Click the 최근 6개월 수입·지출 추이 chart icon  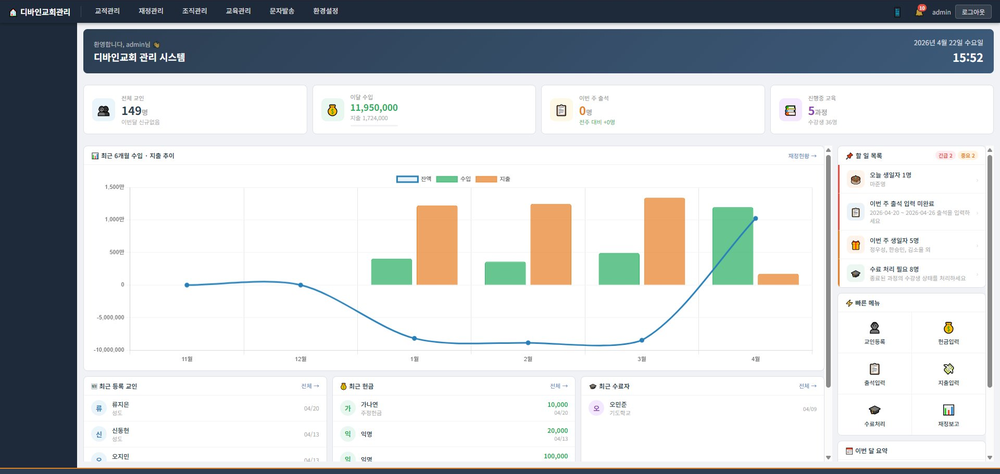(95, 156)
